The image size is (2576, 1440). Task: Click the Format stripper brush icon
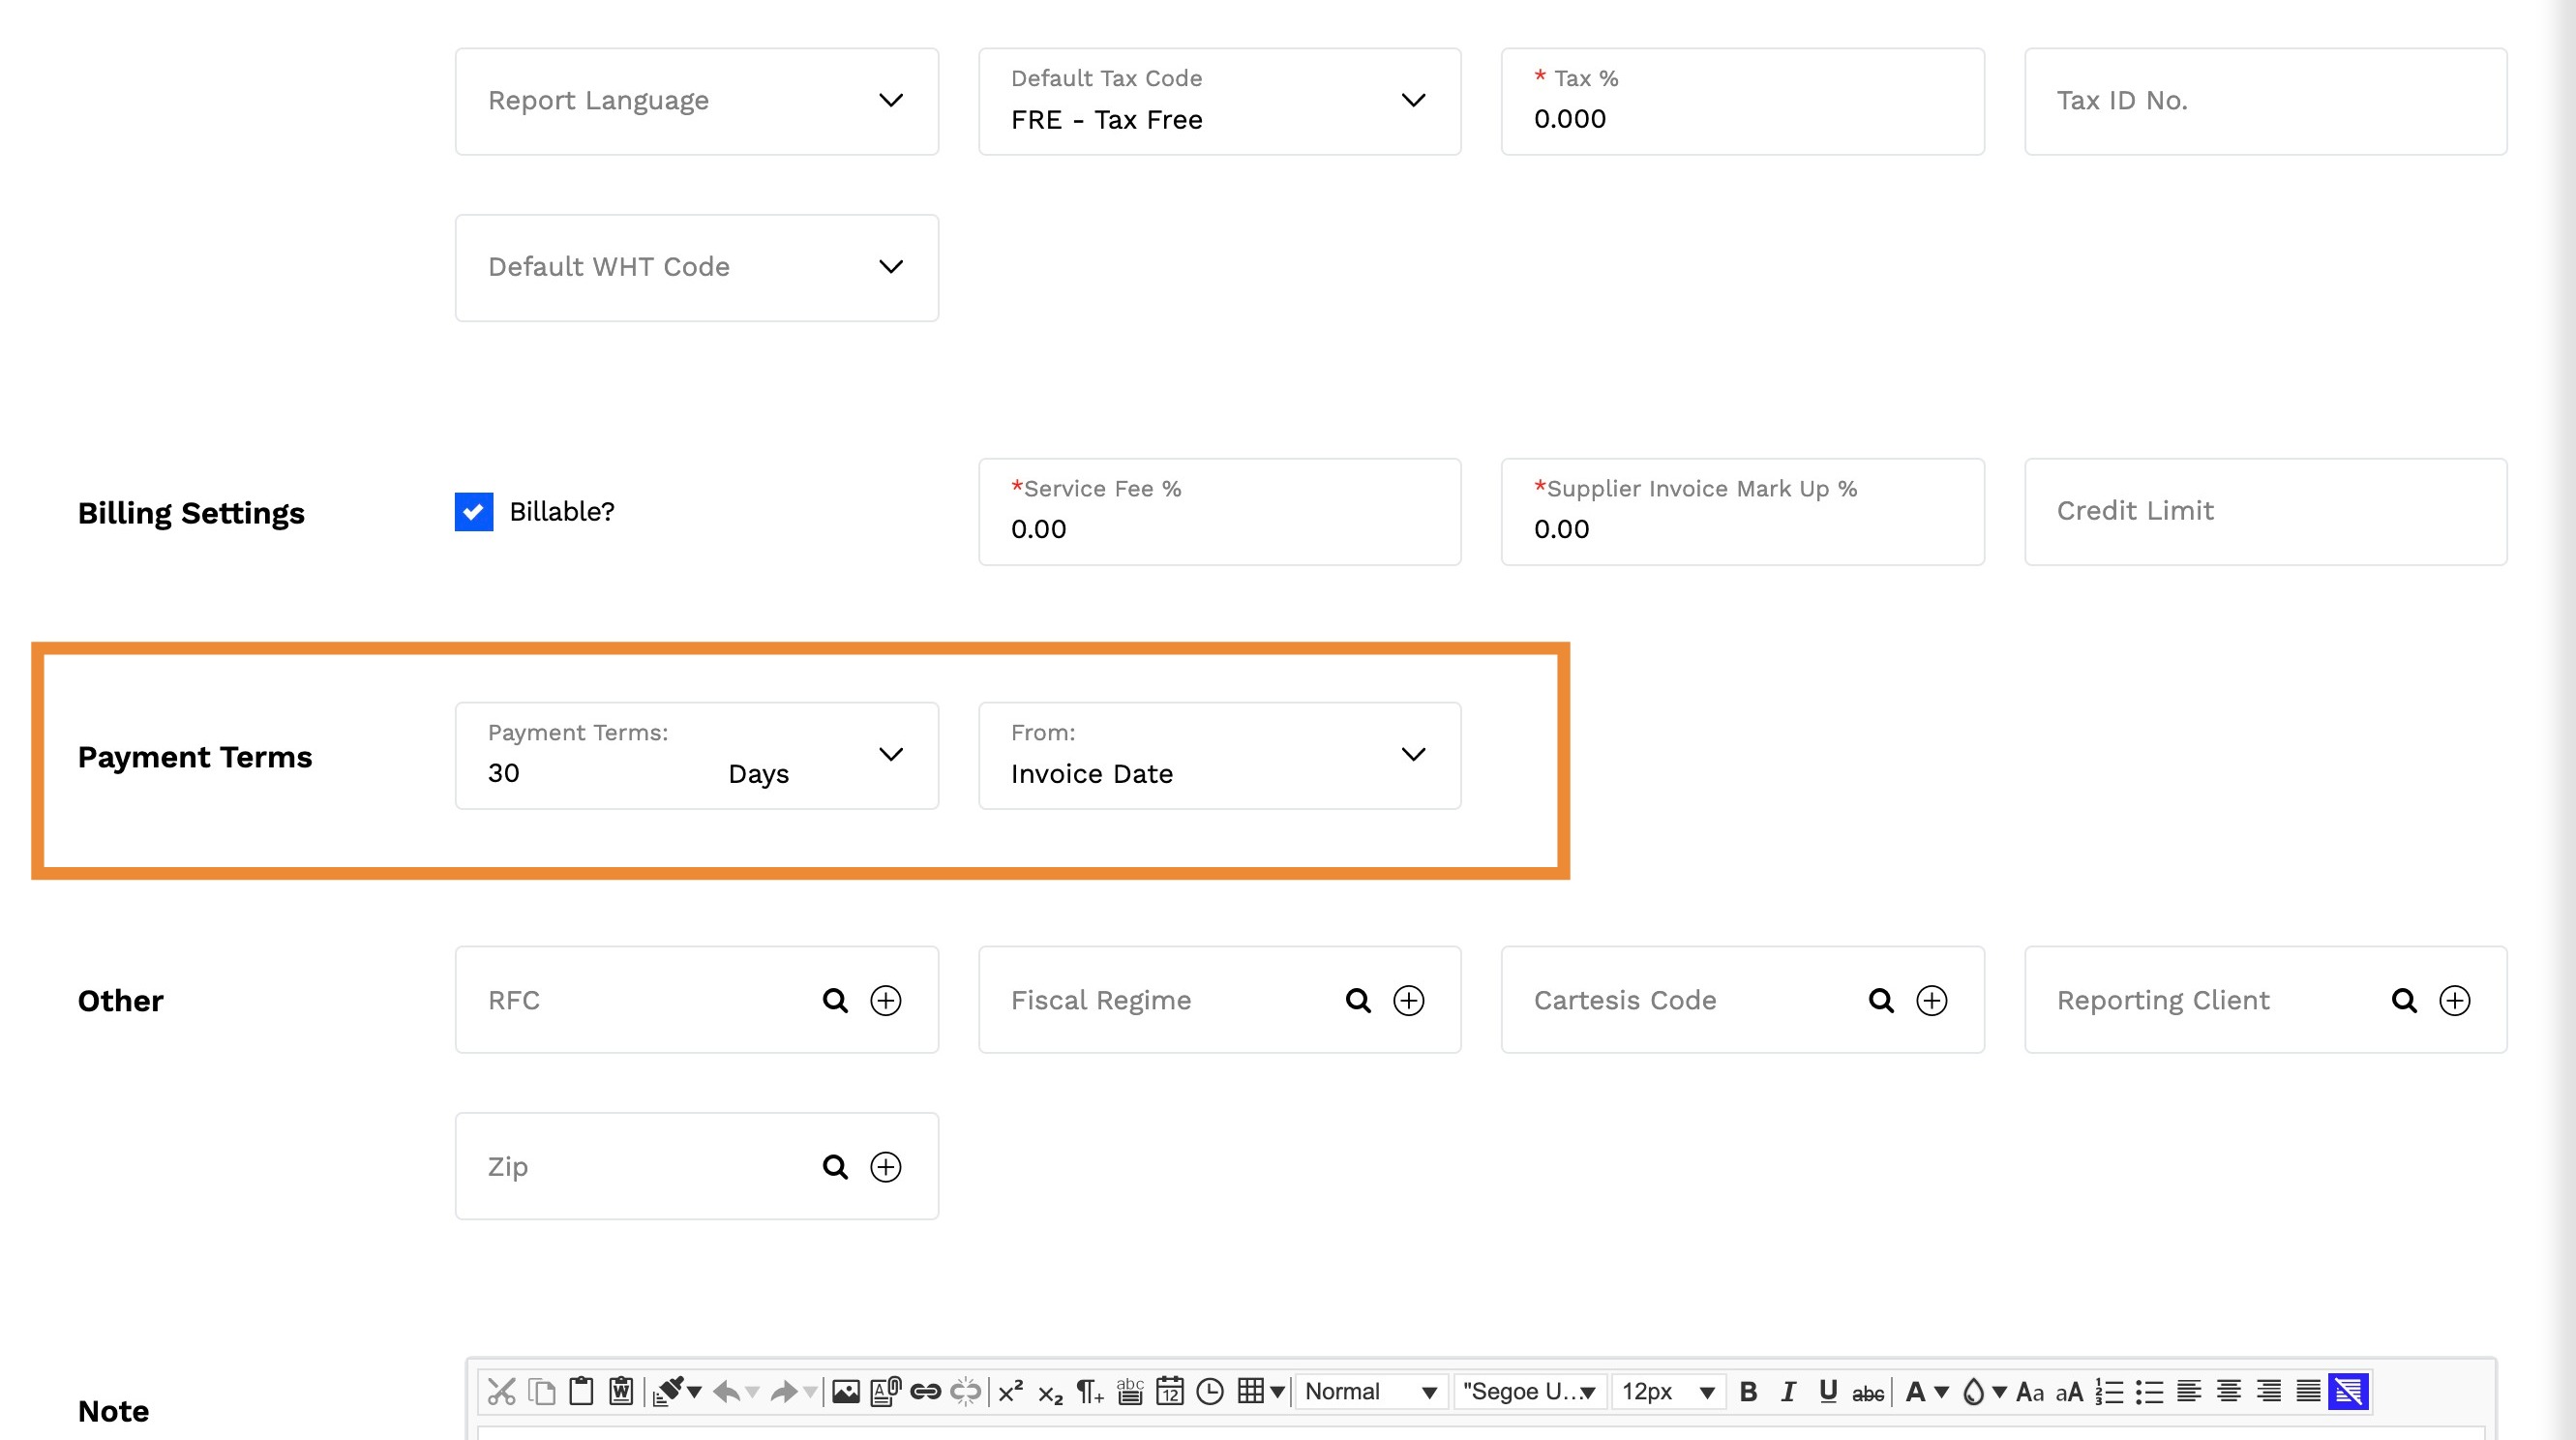coord(668,1391)
